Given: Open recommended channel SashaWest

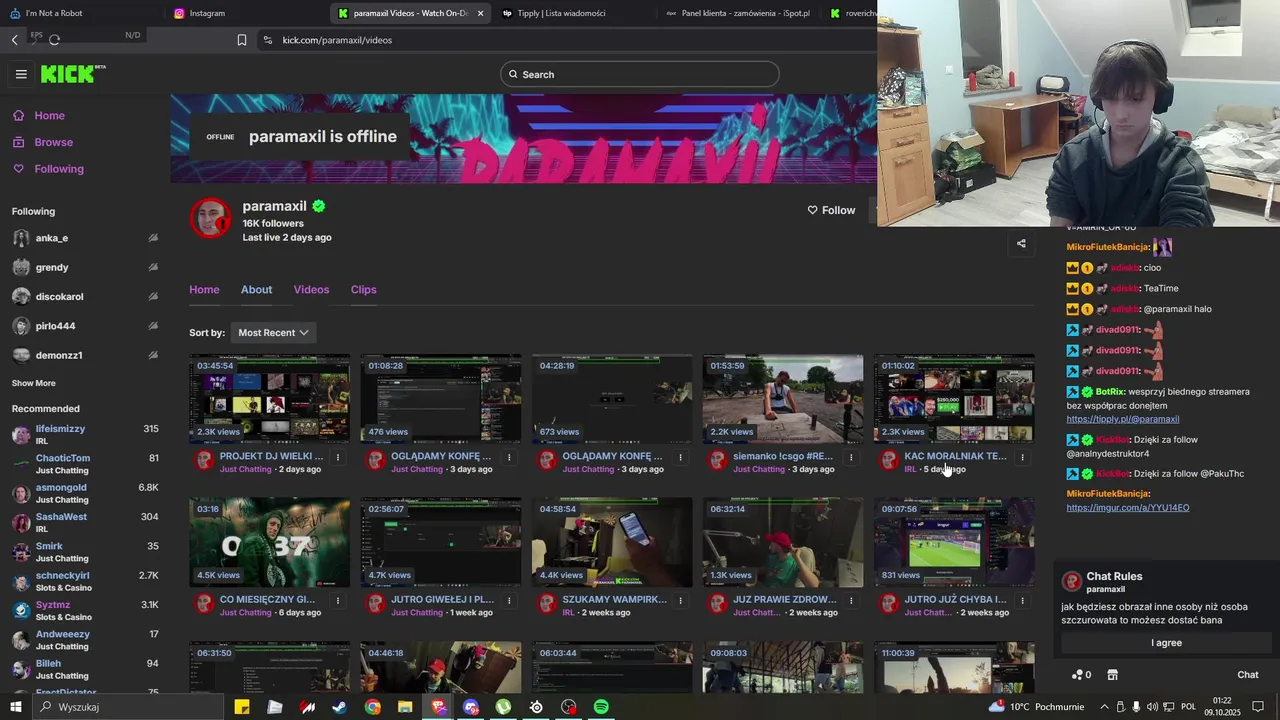Looking at the screenshot, I should click(85, 523).
